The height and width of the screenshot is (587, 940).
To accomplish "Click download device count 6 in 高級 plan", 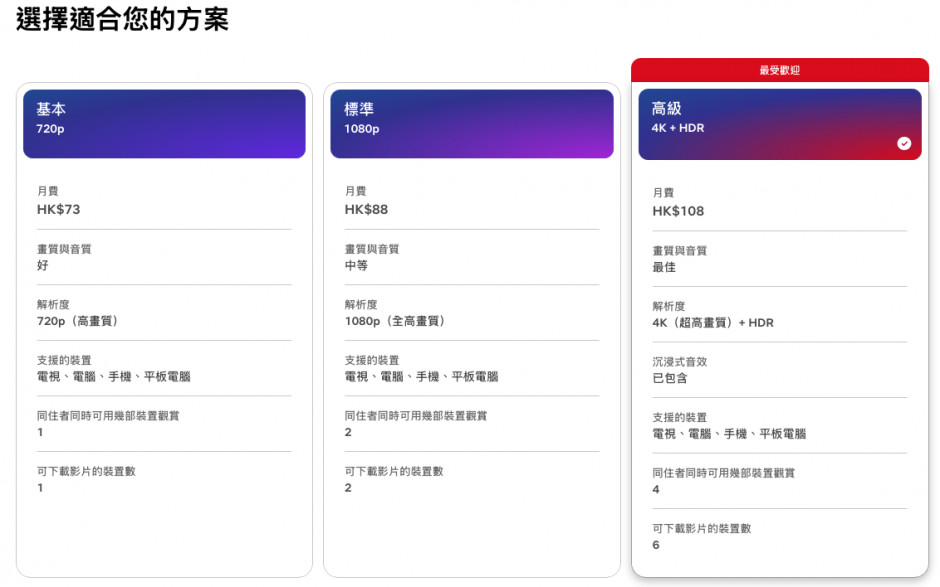I will point(656,545).
